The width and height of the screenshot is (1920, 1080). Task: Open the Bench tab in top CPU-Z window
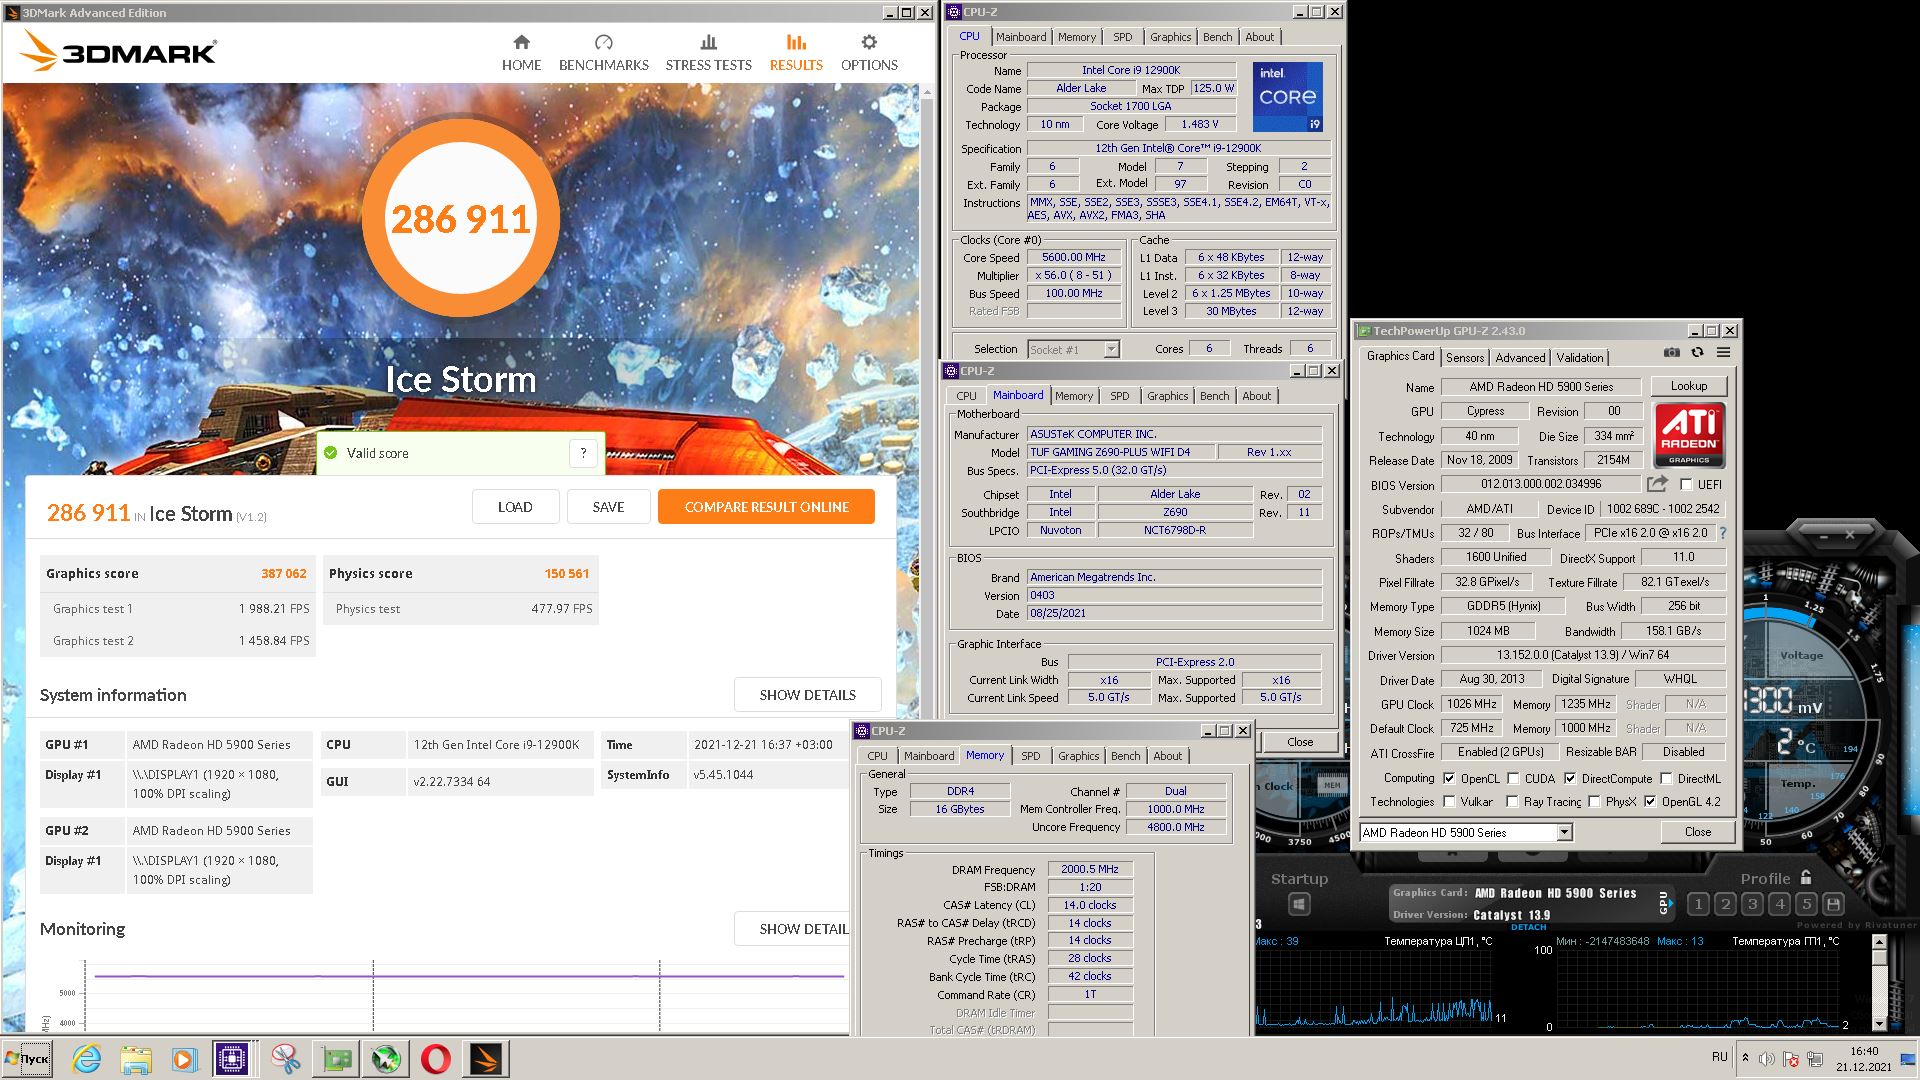[x=1217, y=37]
